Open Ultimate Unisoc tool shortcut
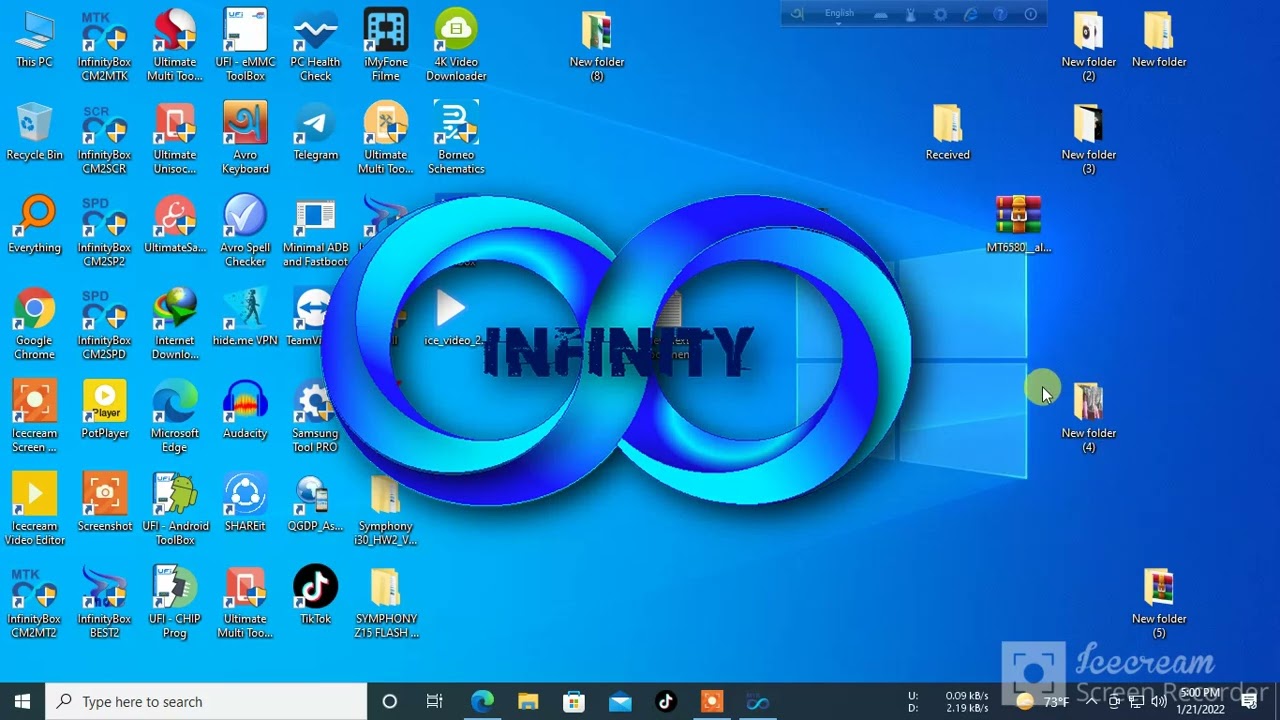Screen dimensions: 1280x720 tap(175, 139)
